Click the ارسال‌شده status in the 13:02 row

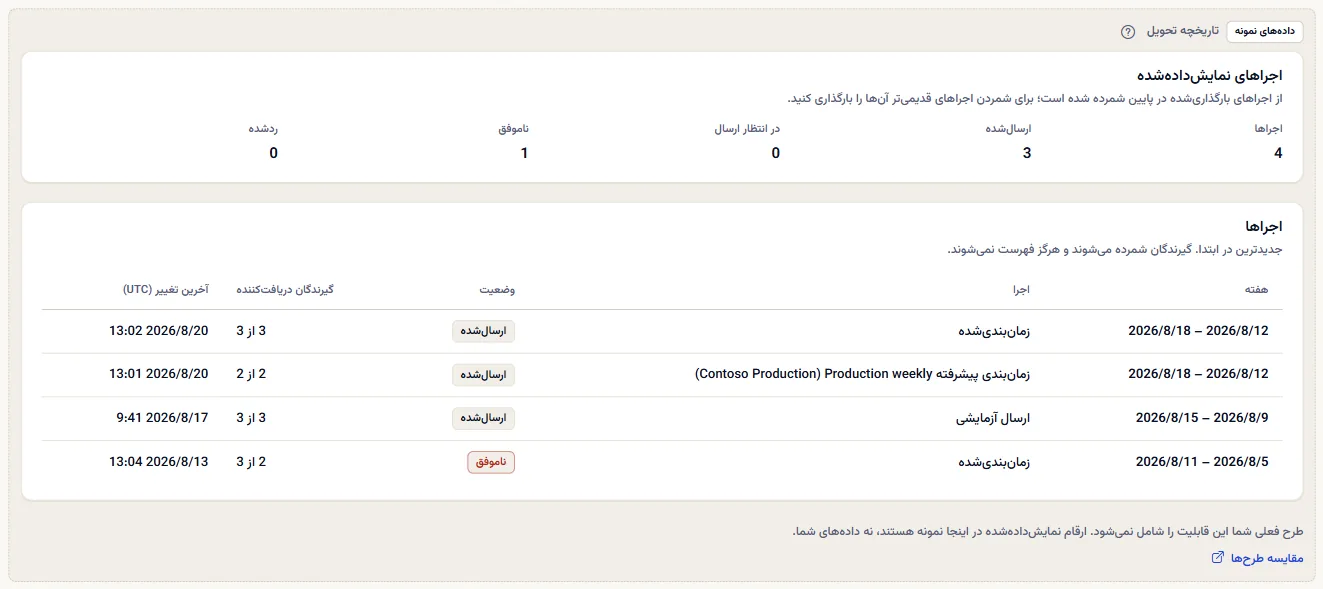pos(483,331)
